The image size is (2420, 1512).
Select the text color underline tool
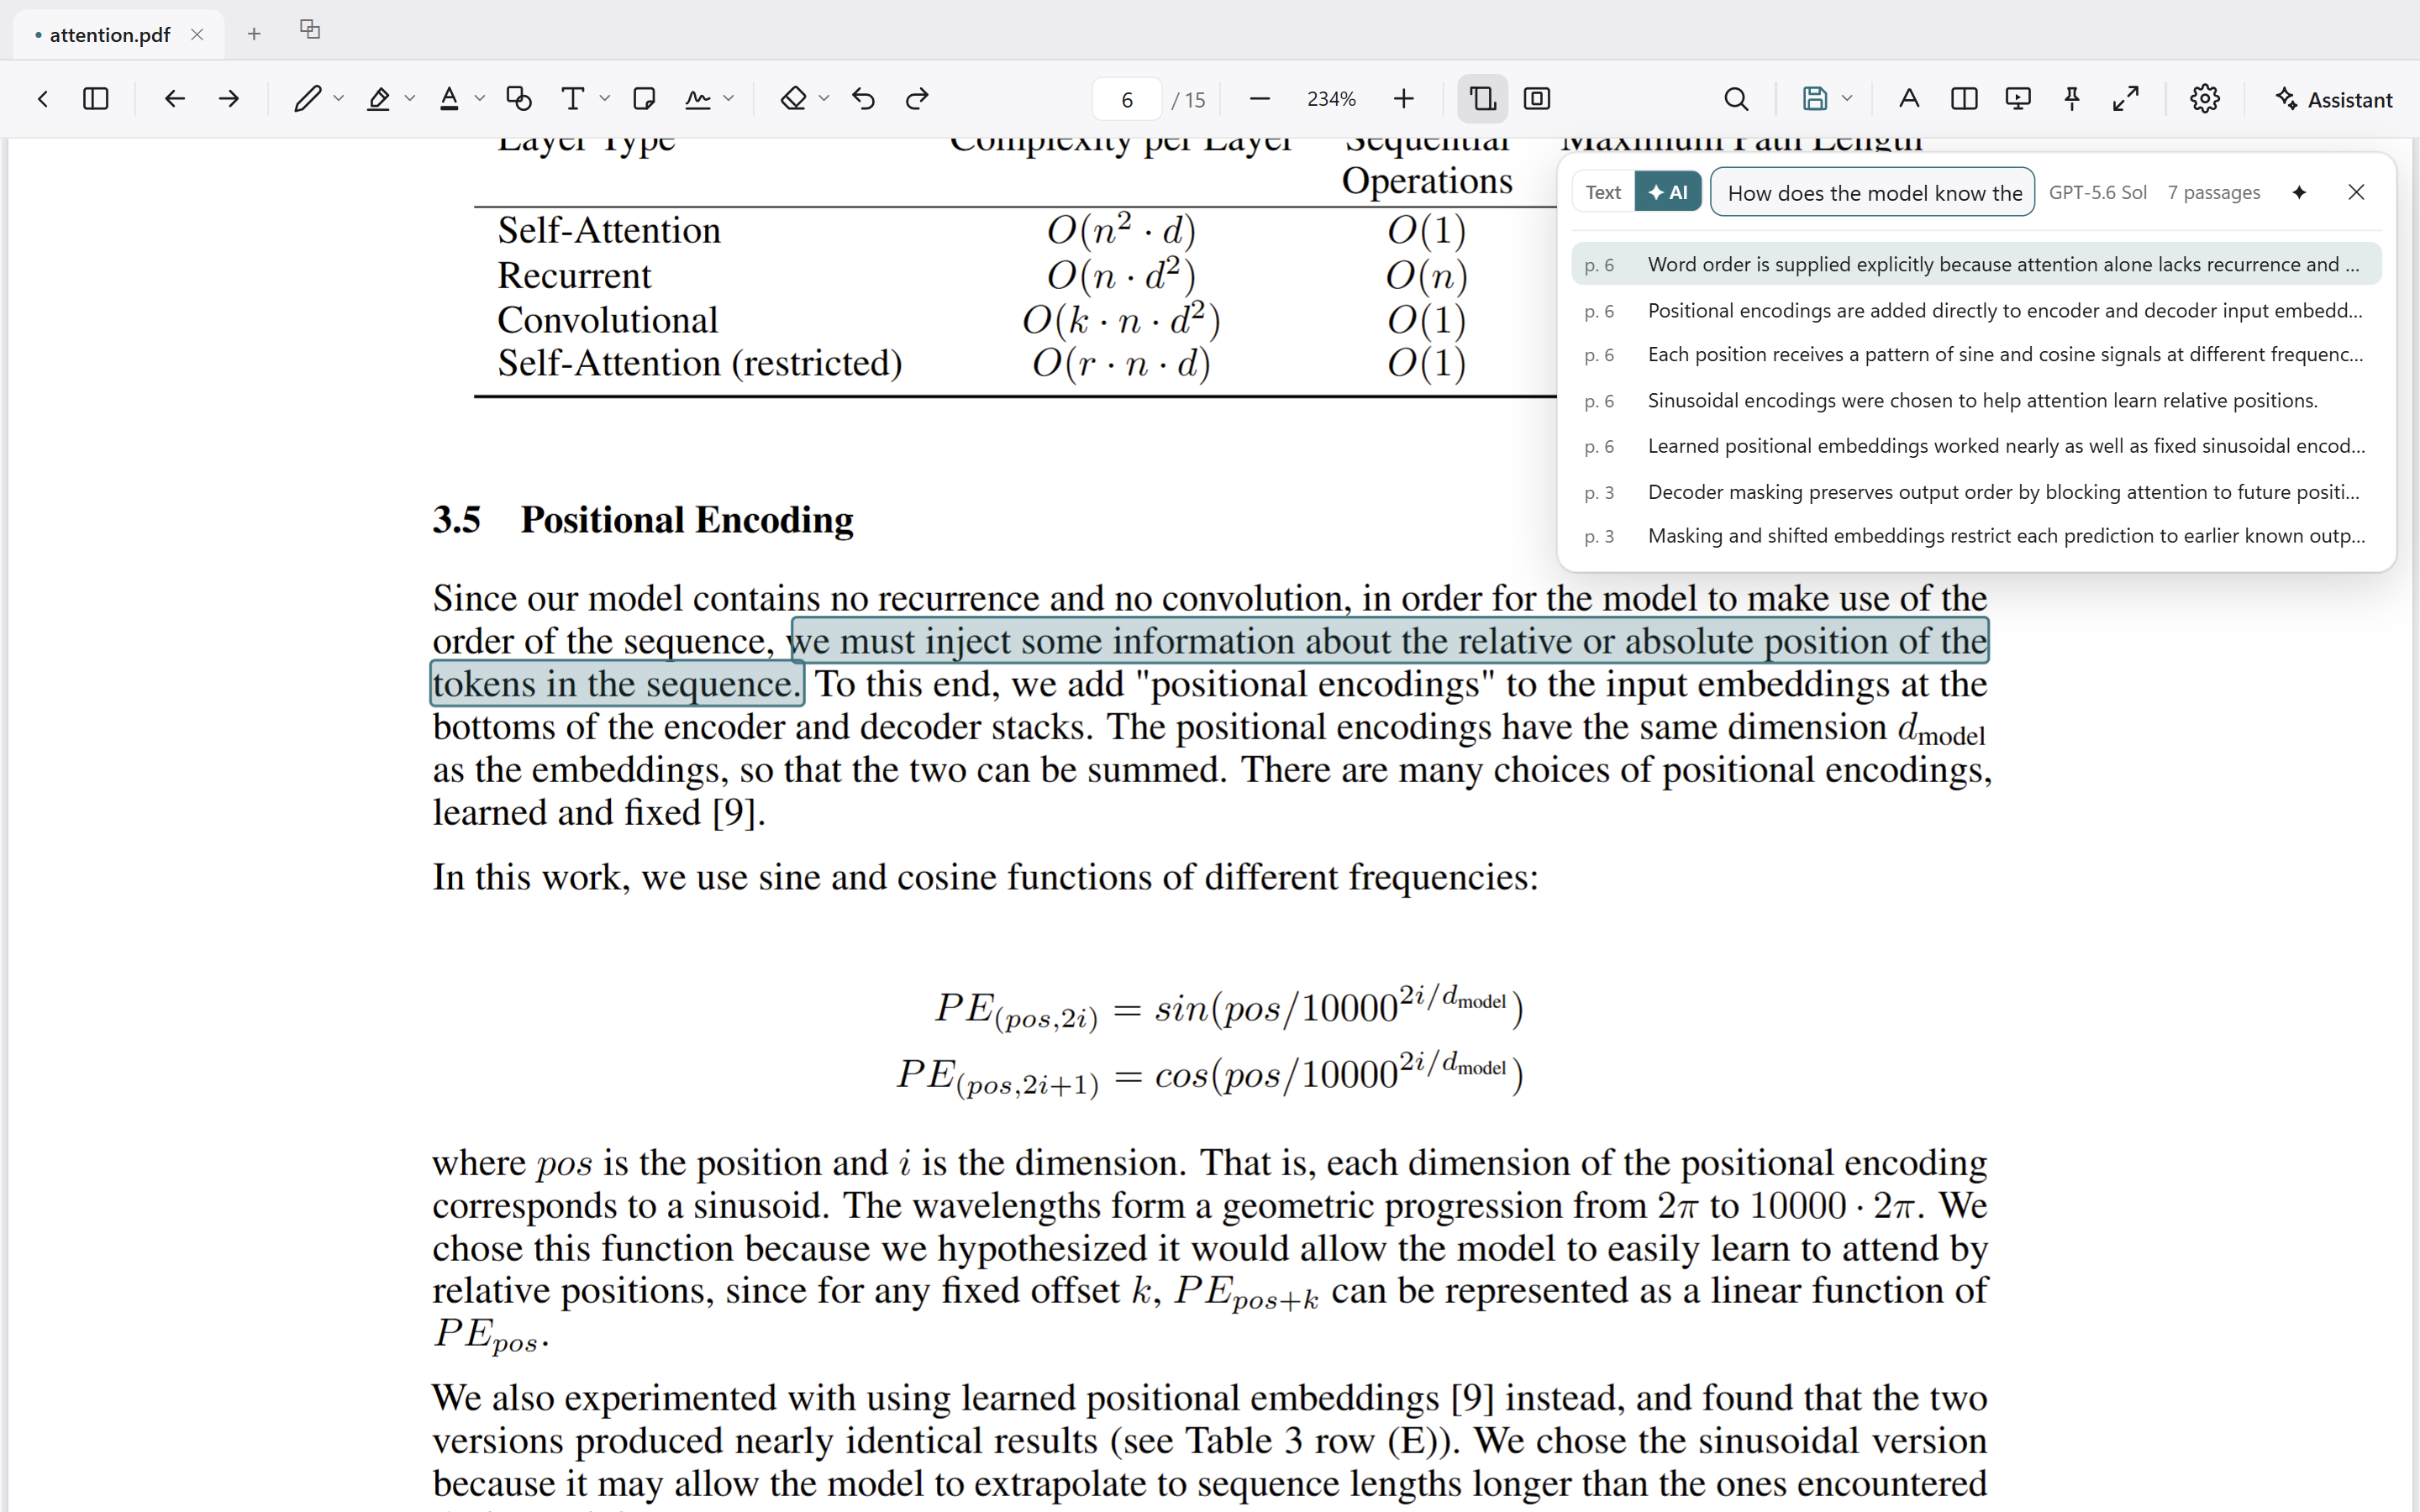coord(449,99)
